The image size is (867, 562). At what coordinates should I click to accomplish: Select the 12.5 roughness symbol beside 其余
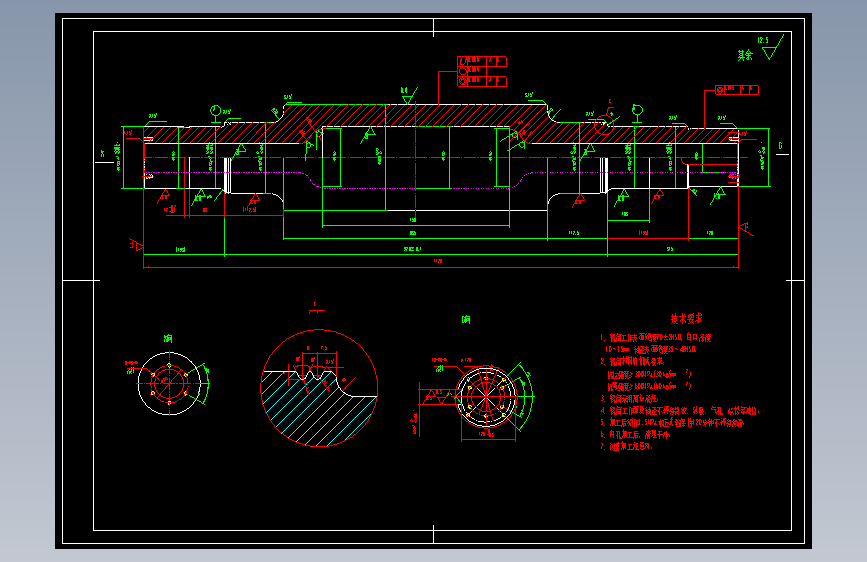pyautogui.click(x=771, y=47)
